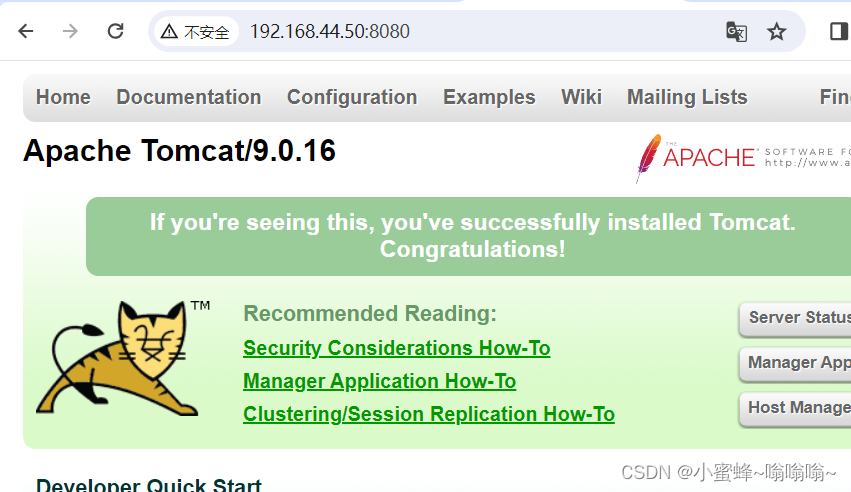This screenshot has width=851, height=492.
Task: Open Clustering/Session Replication How-To link
Action: click(429, 414)
